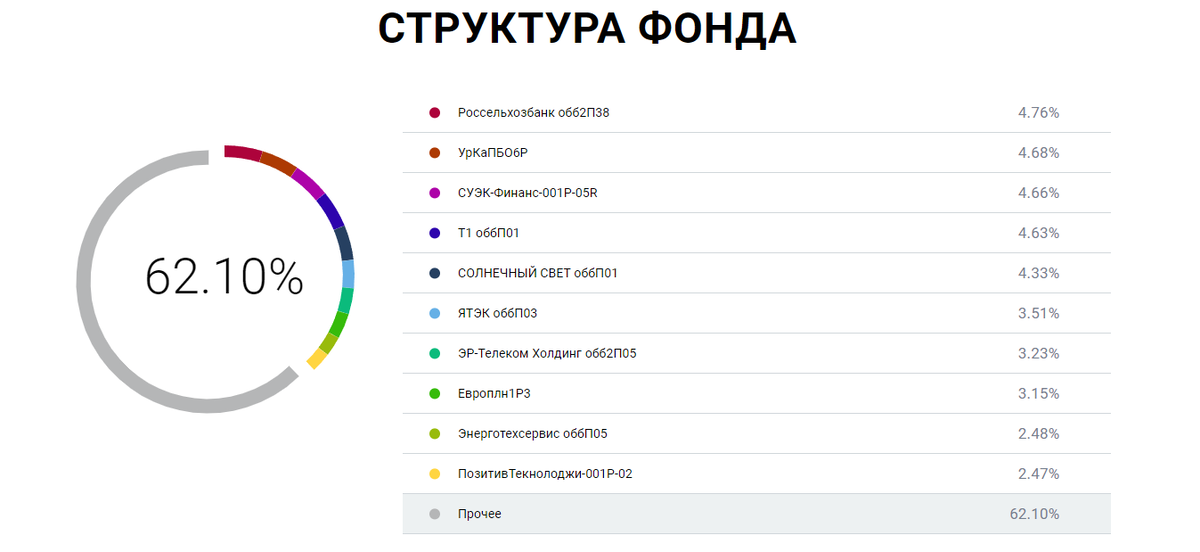Image resolution: width=1200 pixels, height=552 pixels.
Task: Select the Россельхозбанк об62П38 row label
Action: (533, 113)
